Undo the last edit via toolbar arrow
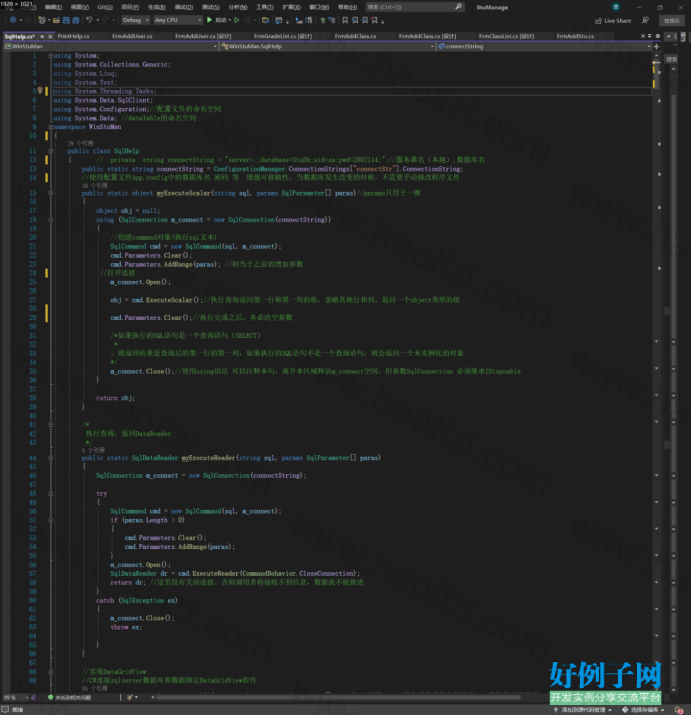Image resolution: width=691 pixels, height=715 pixels. 89,20
